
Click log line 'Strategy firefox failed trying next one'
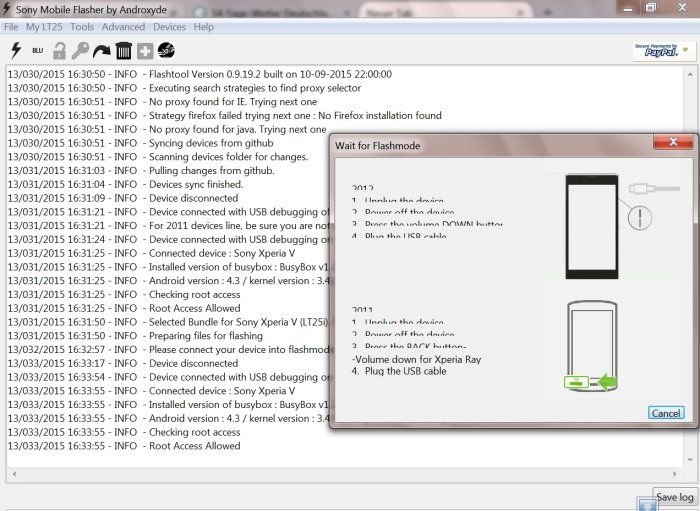(x=225, y=116)
